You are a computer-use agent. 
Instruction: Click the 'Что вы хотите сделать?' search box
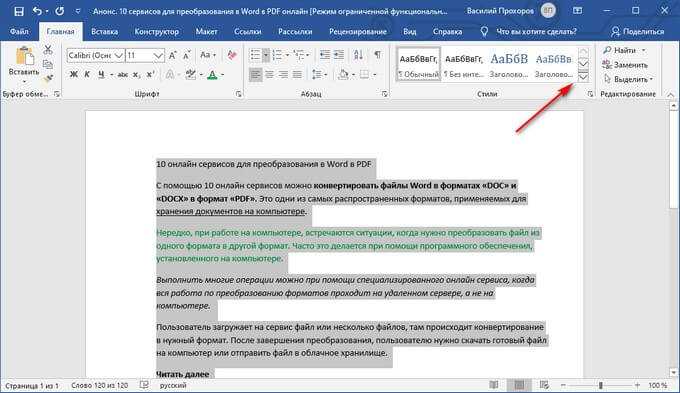click(536, 32)
